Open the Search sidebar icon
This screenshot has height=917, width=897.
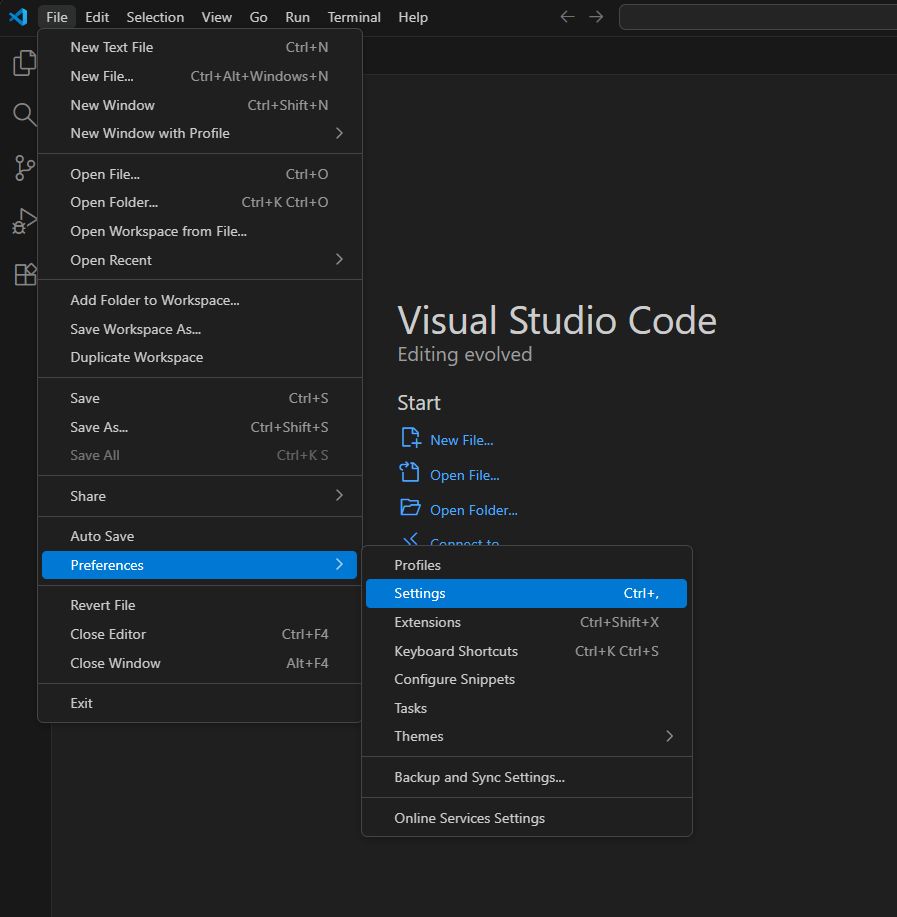coord(25,115)
